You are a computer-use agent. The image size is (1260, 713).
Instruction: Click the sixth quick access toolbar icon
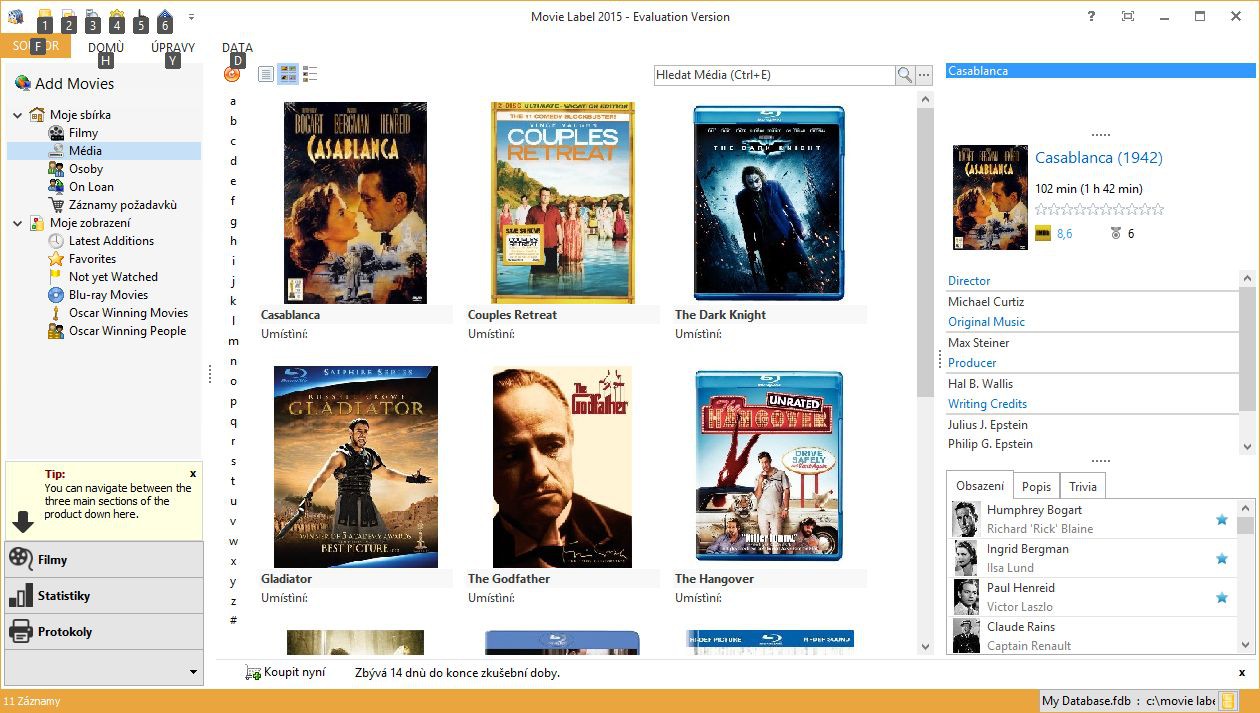(165, 17)
